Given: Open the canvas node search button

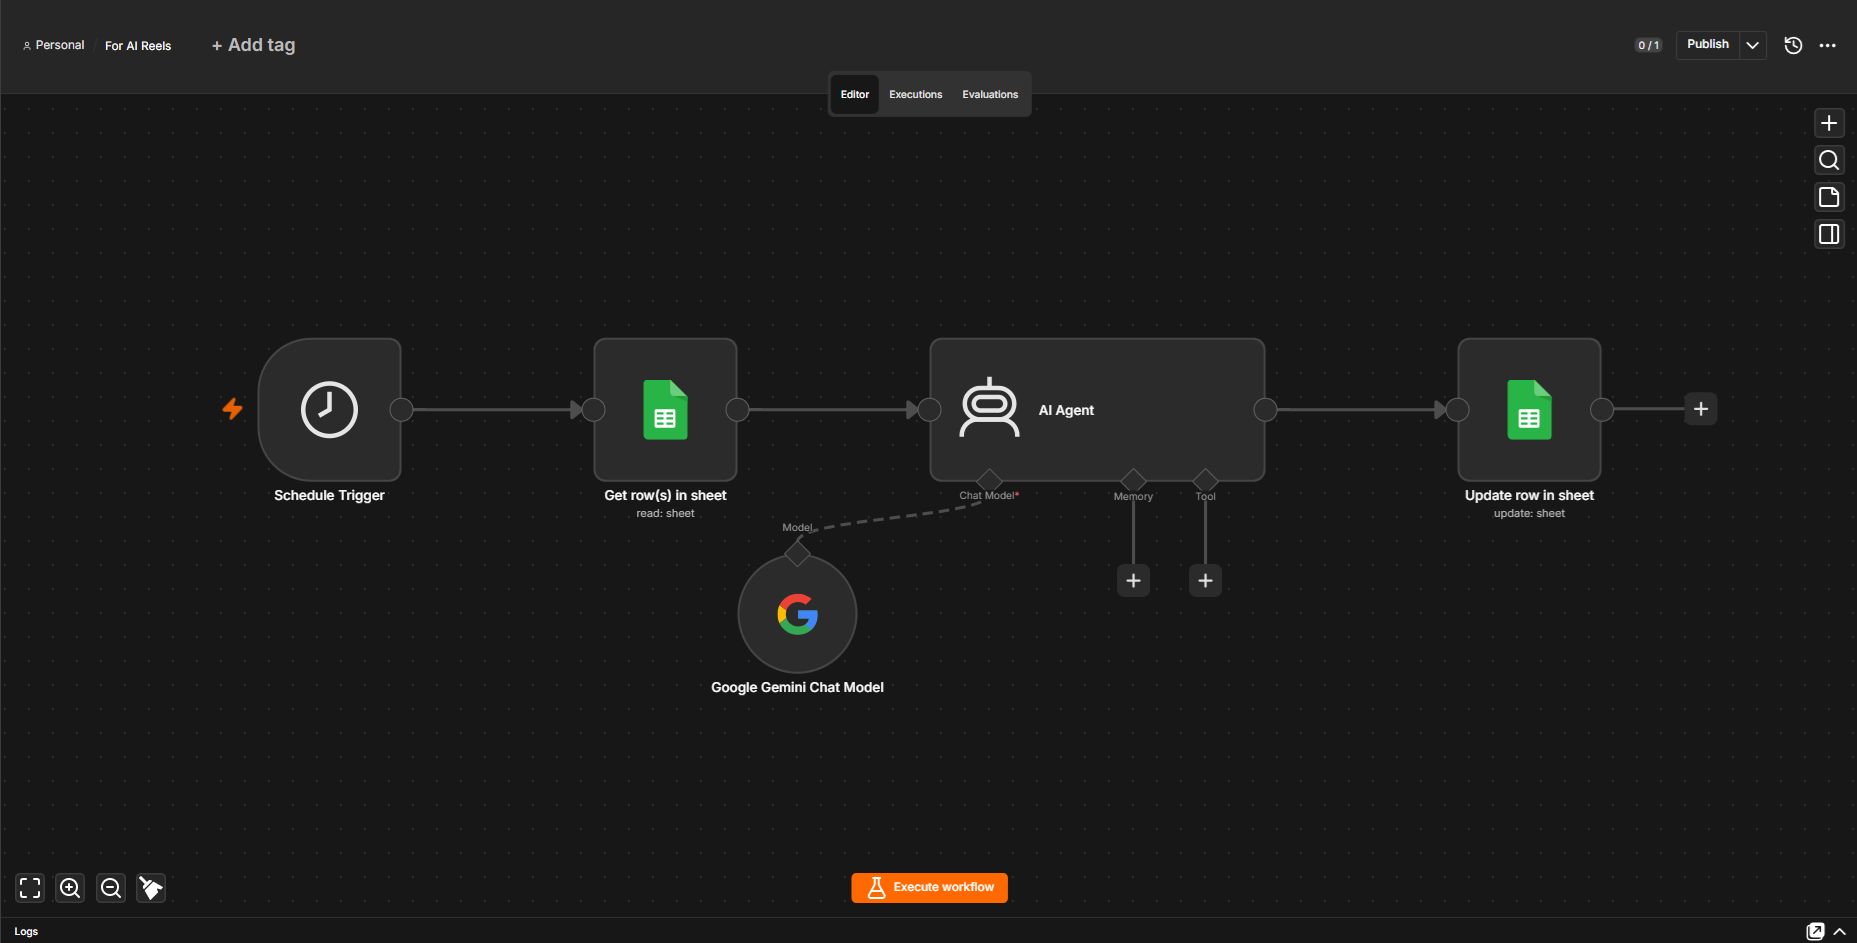Looking at the screenshot, I should tap(1829, 160).
